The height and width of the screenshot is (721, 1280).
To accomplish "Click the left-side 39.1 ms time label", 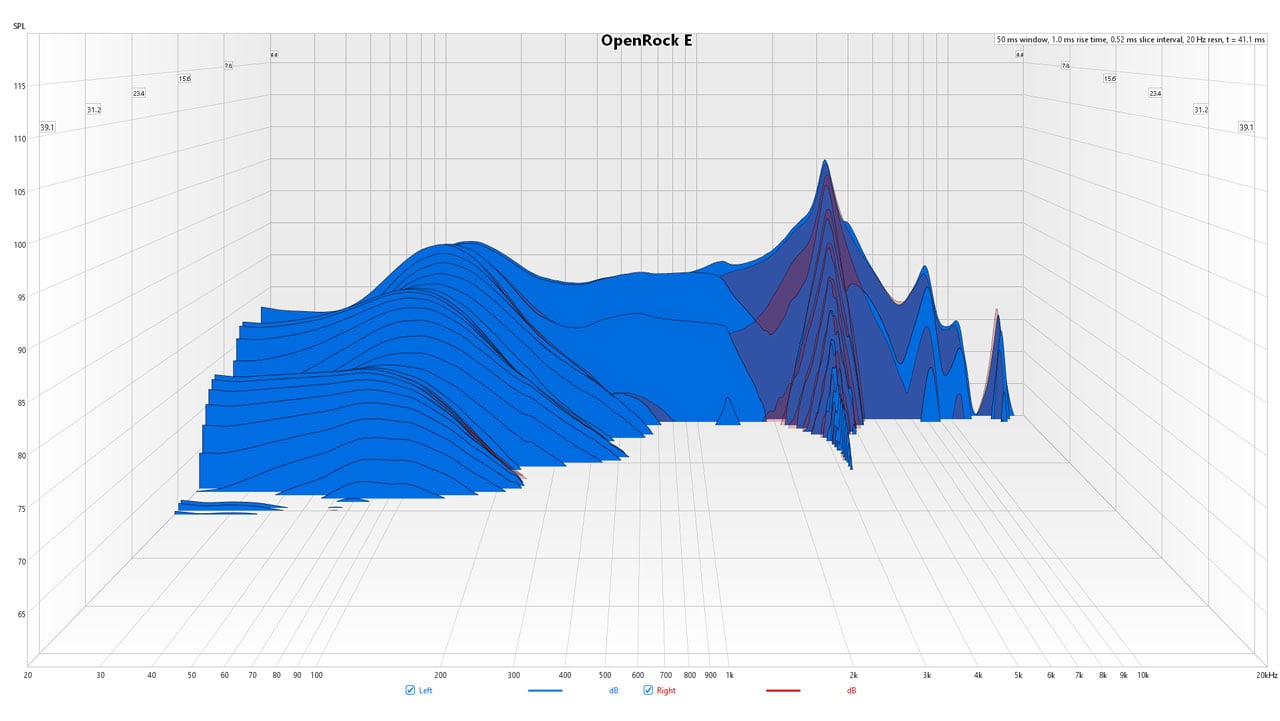I will (47, 128).
